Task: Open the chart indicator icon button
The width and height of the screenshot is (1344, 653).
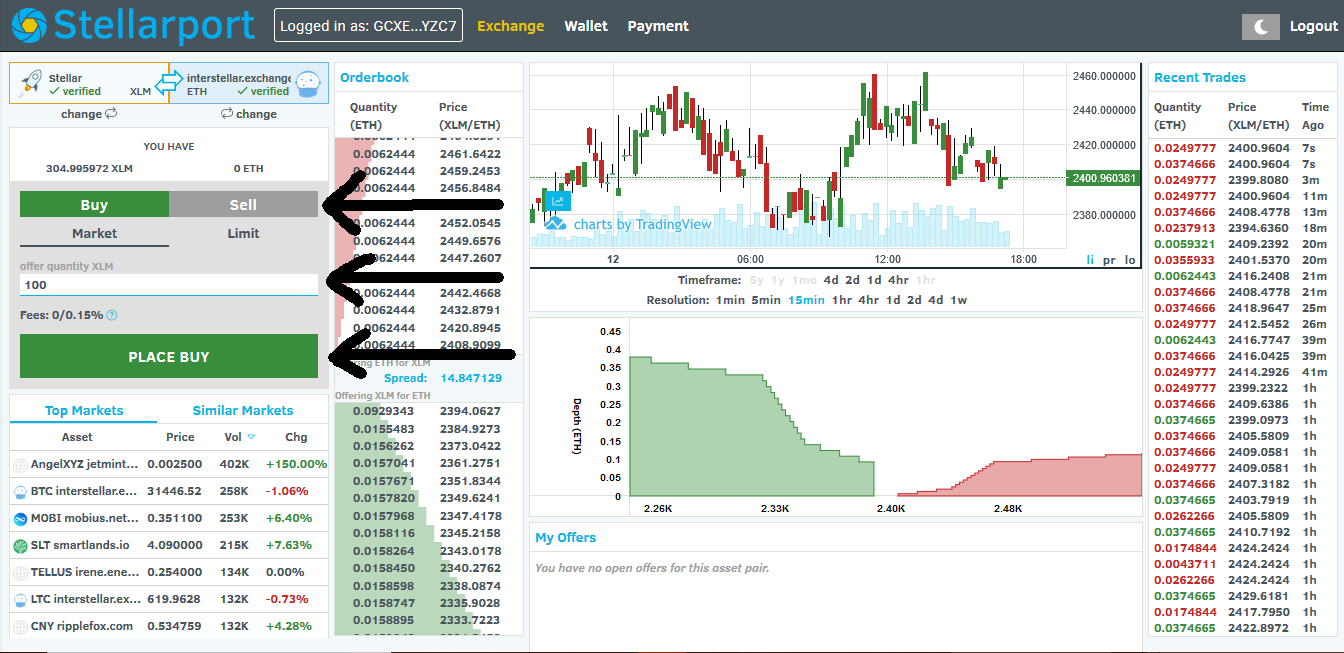Action: 557,201
